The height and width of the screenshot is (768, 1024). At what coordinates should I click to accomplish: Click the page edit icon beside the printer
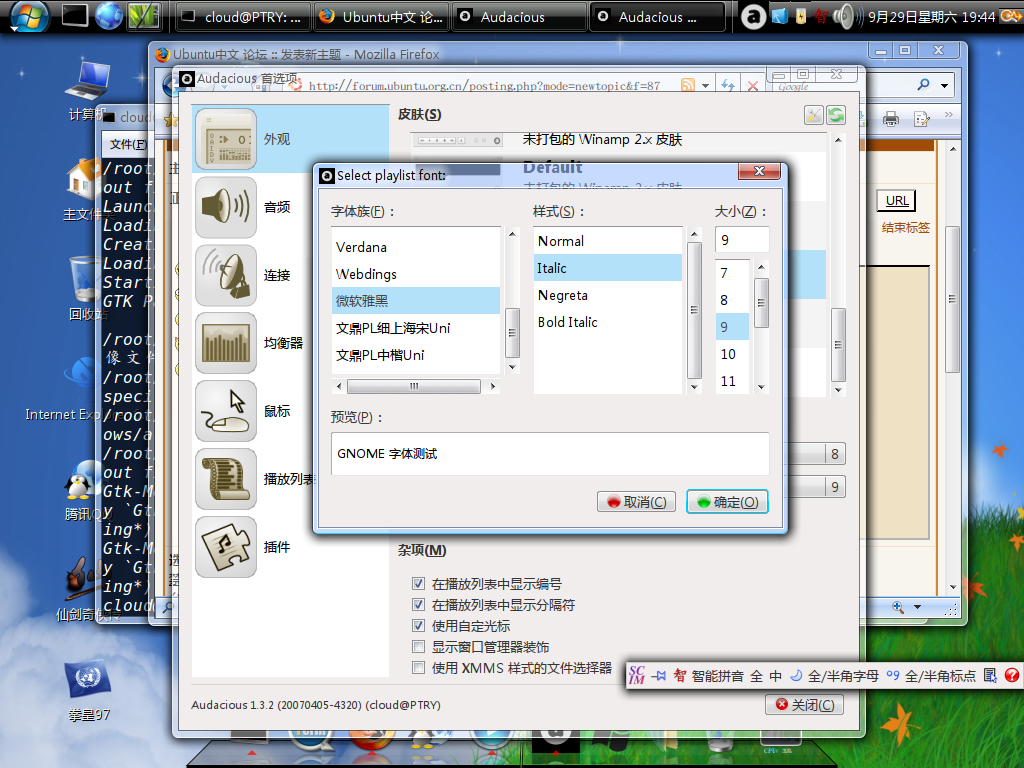921,119
